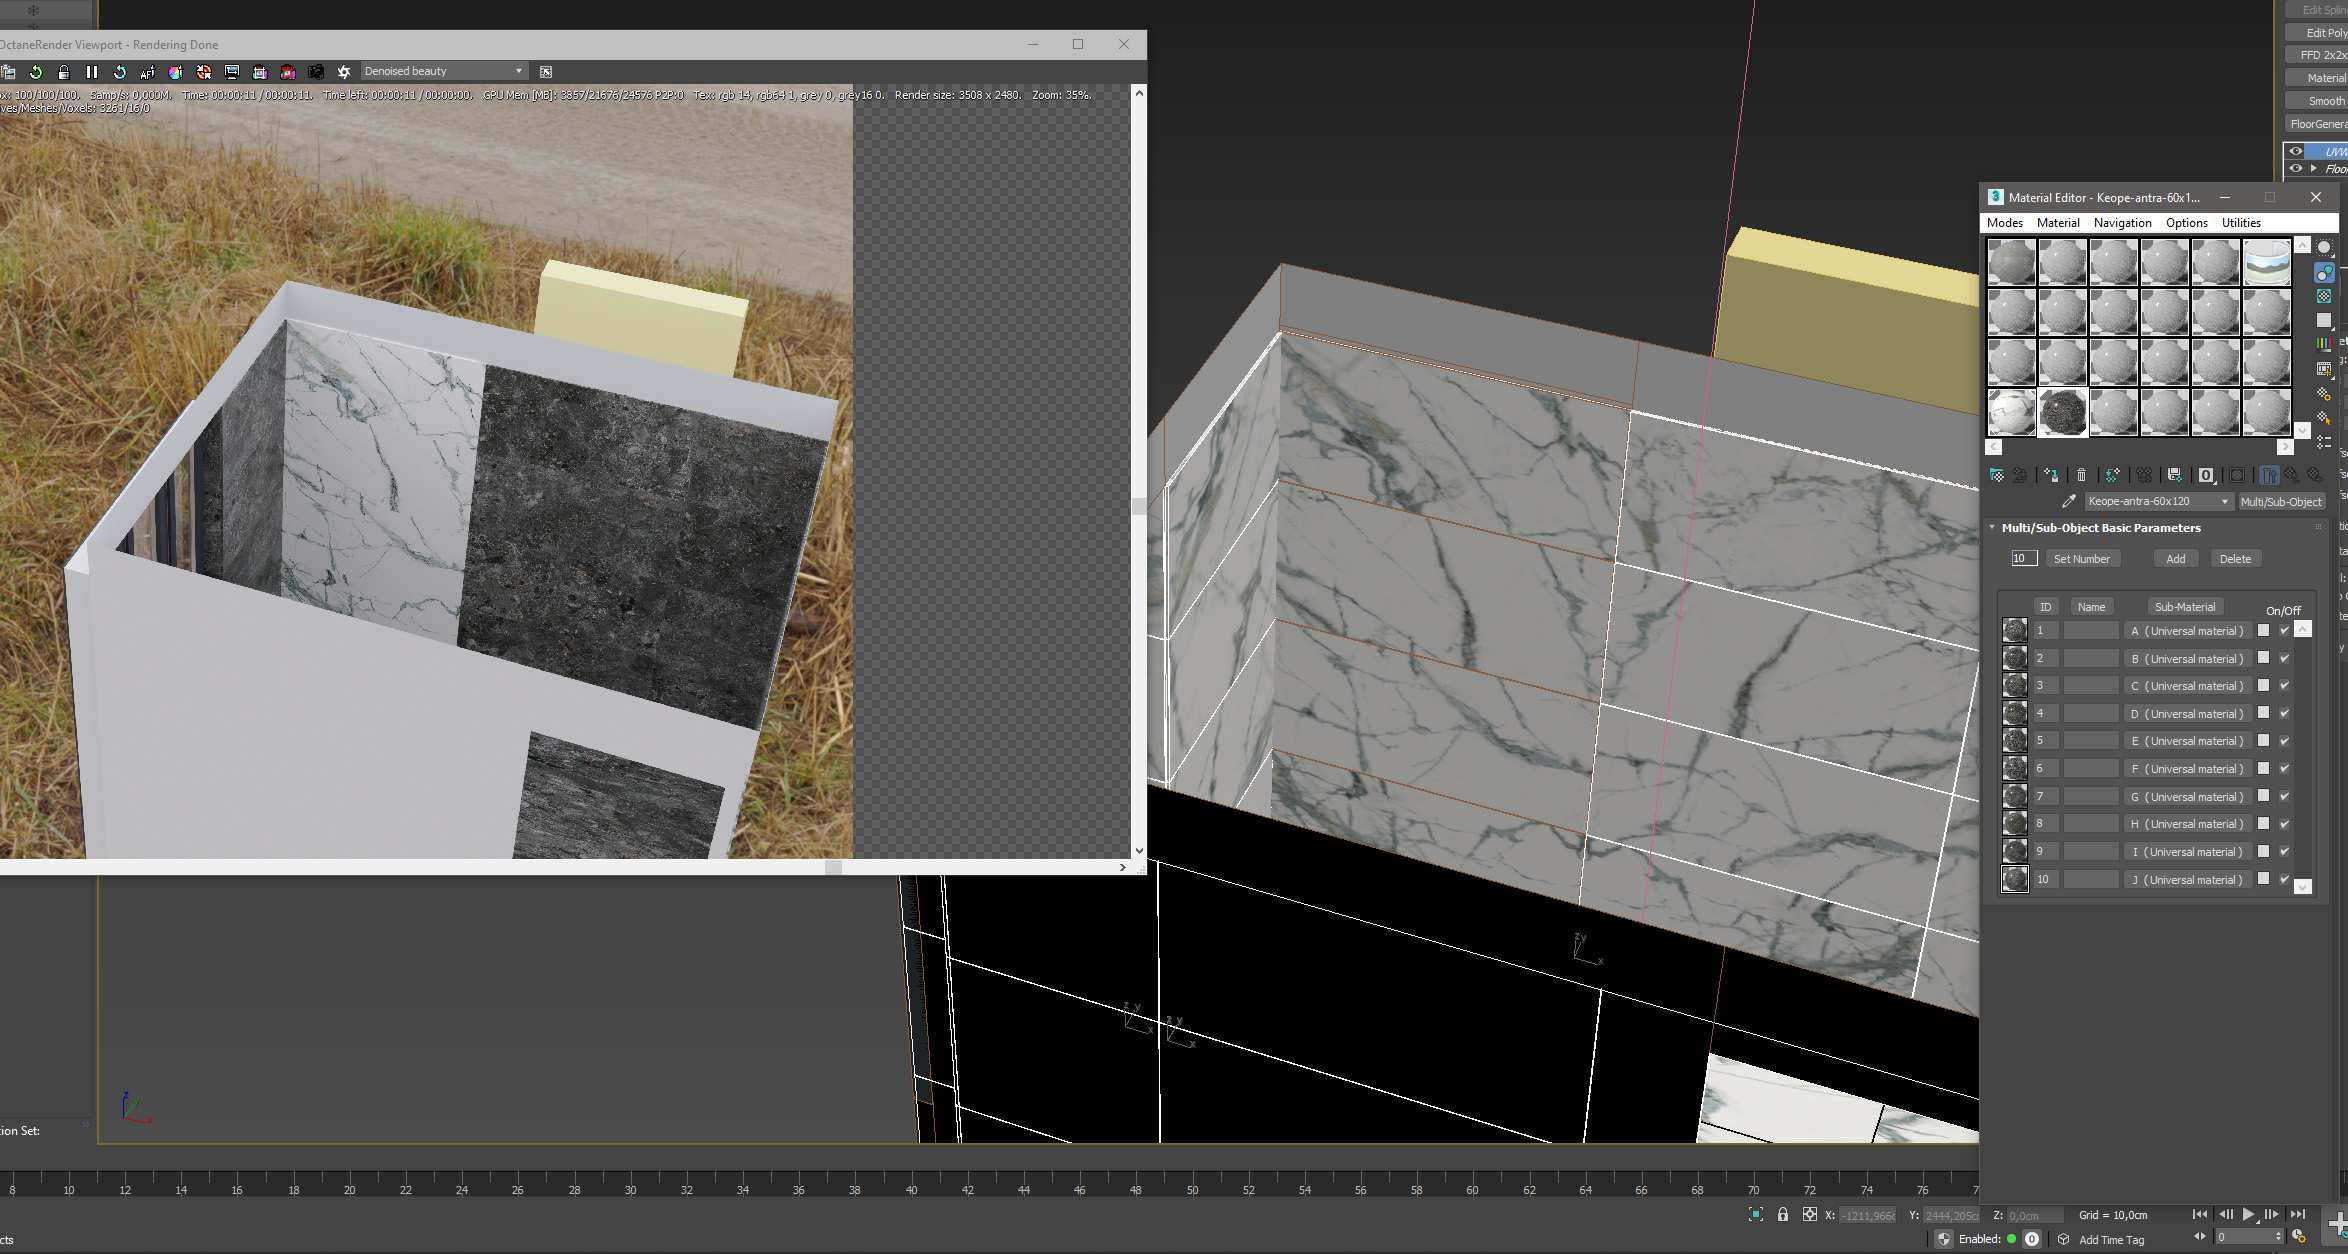The height and width of the screenshot is (1254, 2348).
Task: Open sub-material E Universal material
Action: [2186, 741]
